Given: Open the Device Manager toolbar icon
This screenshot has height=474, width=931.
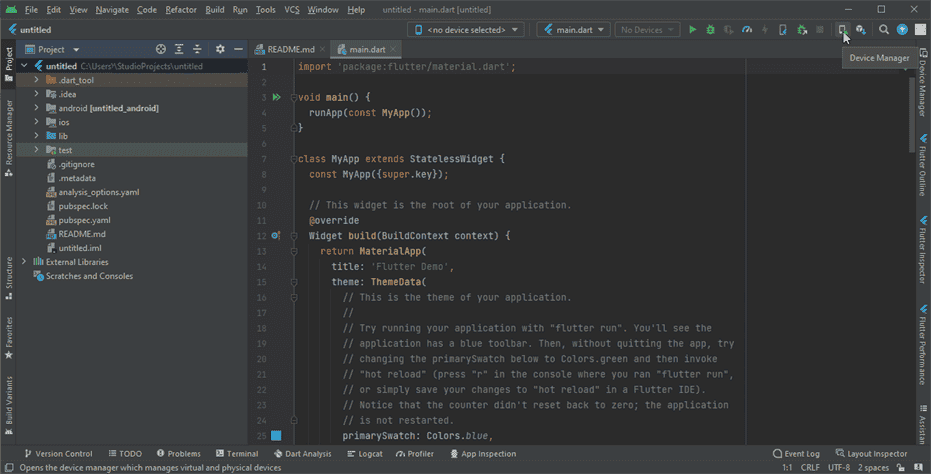Looking at the screenshot, I should (x=842, y=30).
